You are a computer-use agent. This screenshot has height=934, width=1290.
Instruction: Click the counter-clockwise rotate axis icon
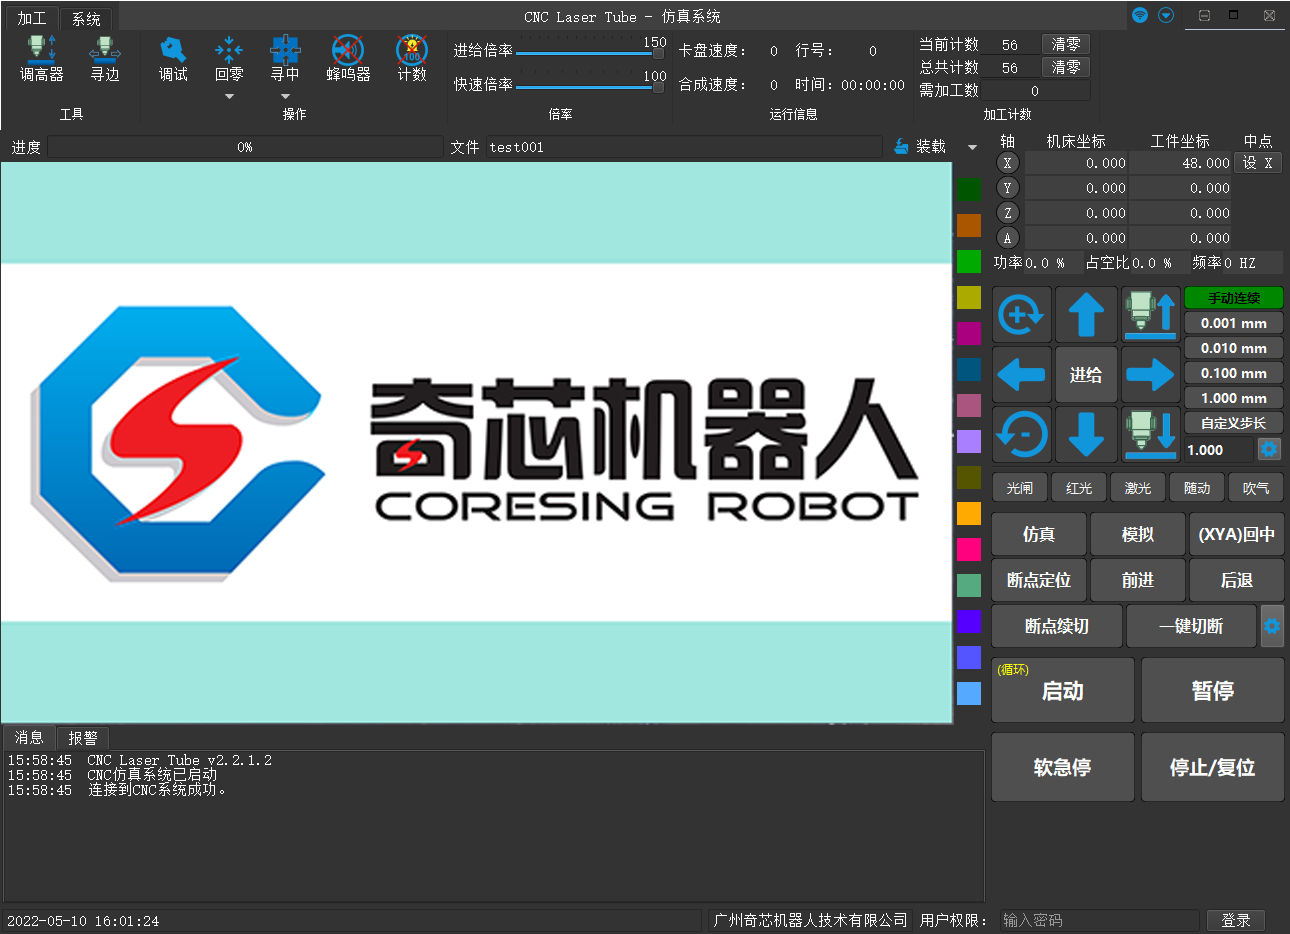click(x=1021, y=434)
